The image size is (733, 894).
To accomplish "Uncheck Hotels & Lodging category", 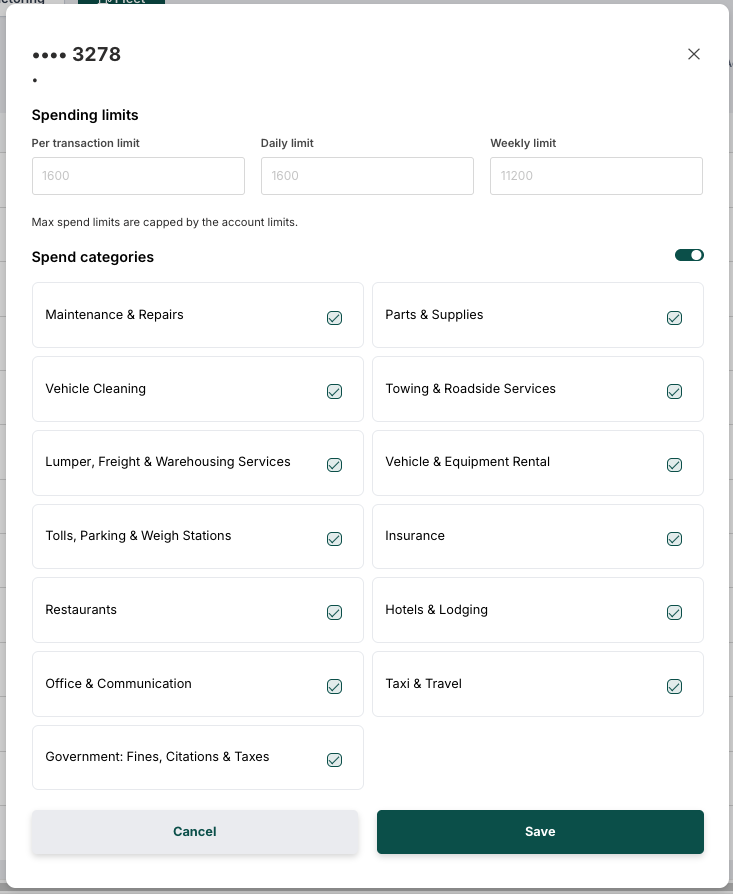I will pyautogui.click(x=674, y=613).
